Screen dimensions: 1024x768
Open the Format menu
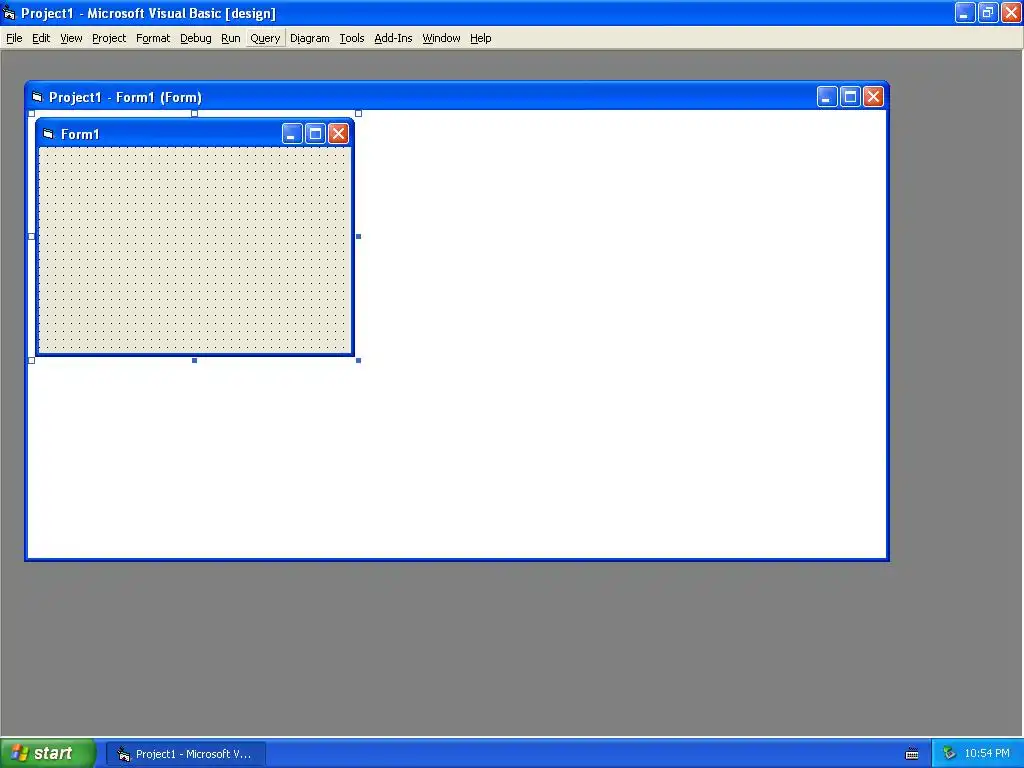click(153, 39)
